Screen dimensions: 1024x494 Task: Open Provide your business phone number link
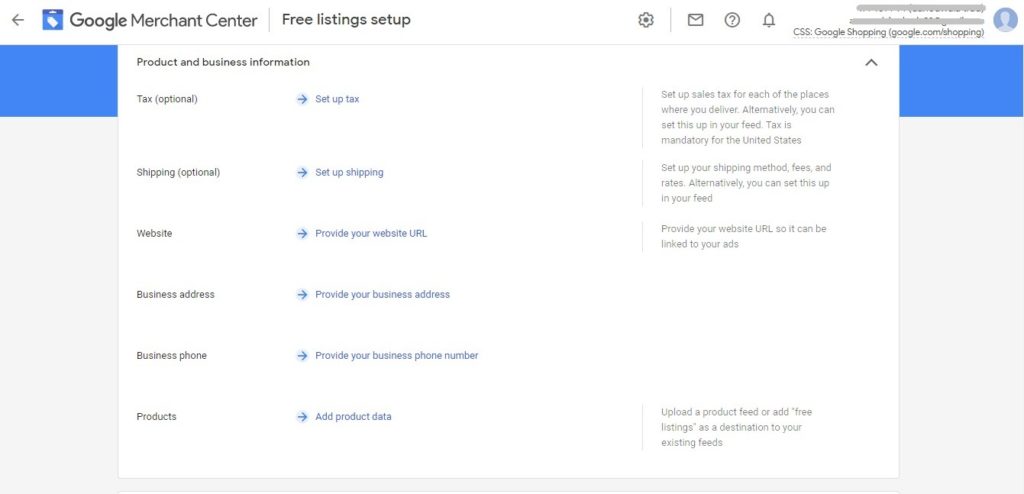tap(397, 355)
